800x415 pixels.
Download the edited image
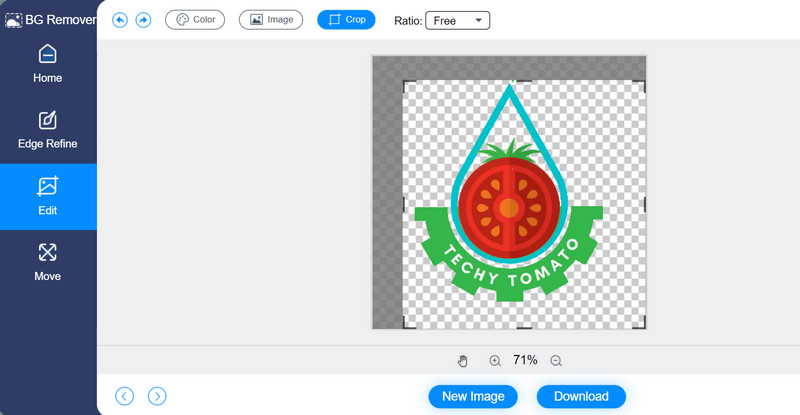click(x=581, y=396)
